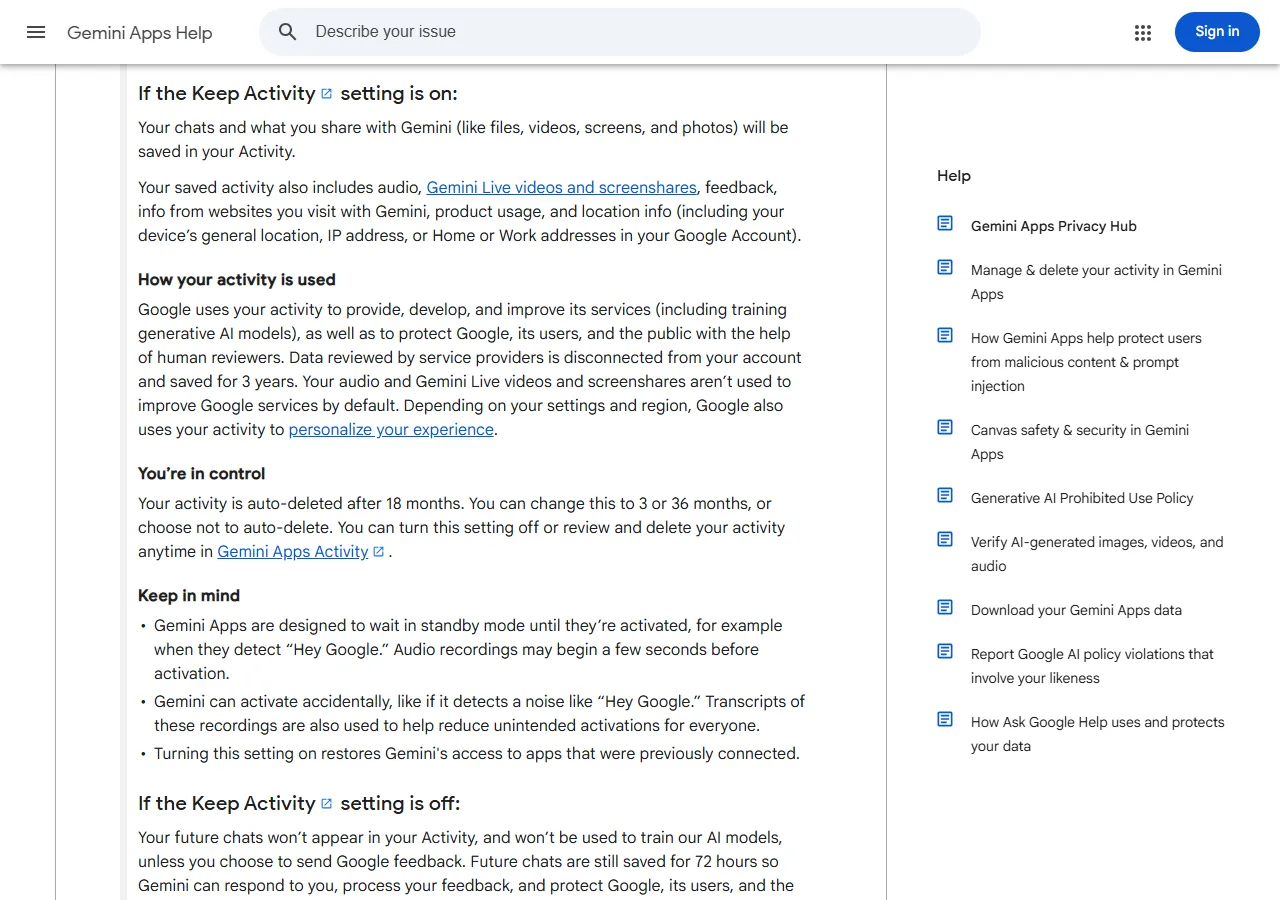Follow the personalize your experience link
1280x900 pixels.
click(x=391, y=430)
